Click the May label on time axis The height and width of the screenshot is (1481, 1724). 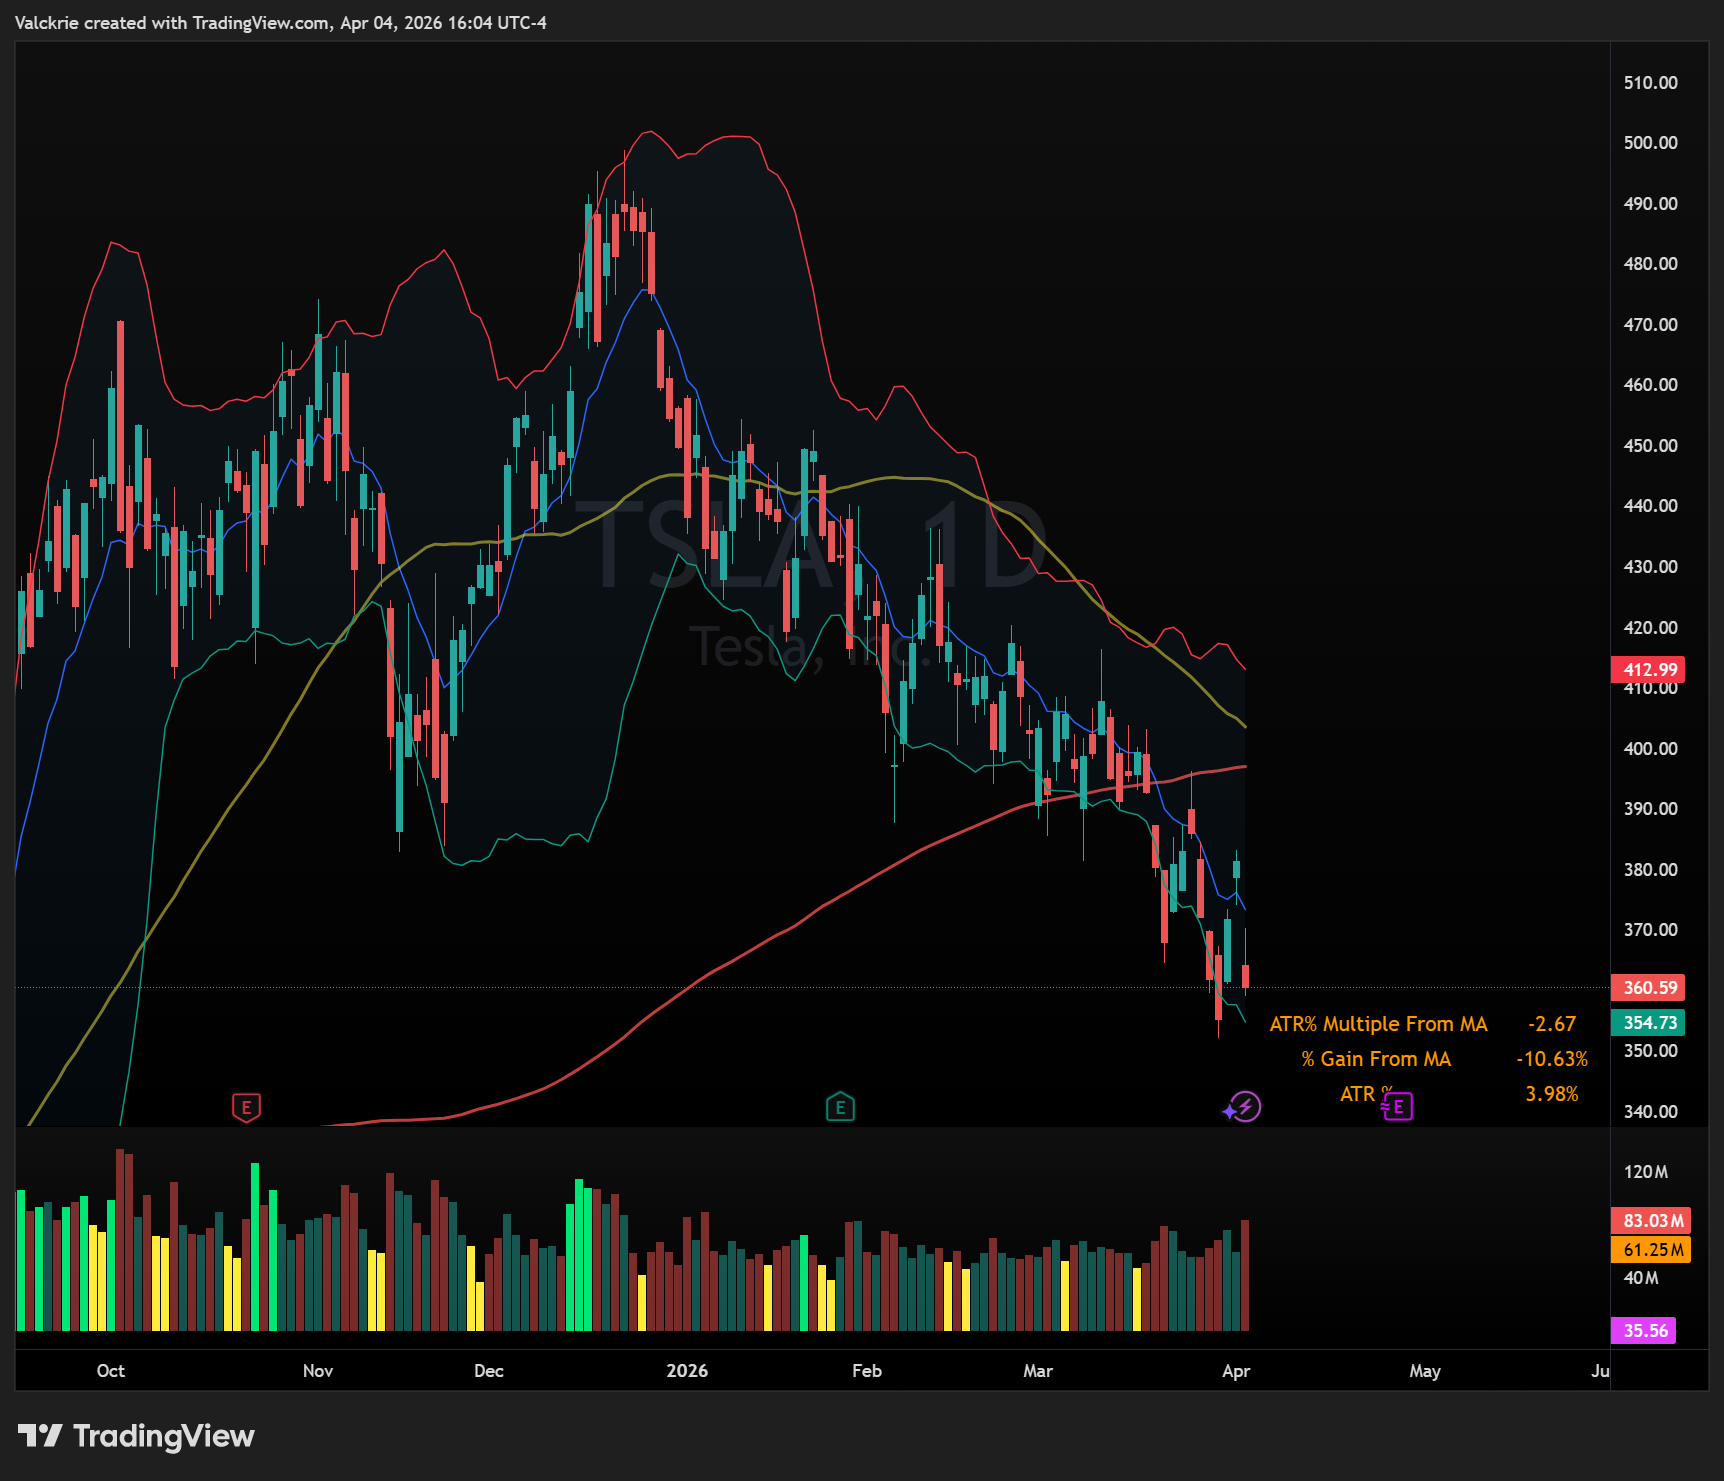point(1425,1371)
